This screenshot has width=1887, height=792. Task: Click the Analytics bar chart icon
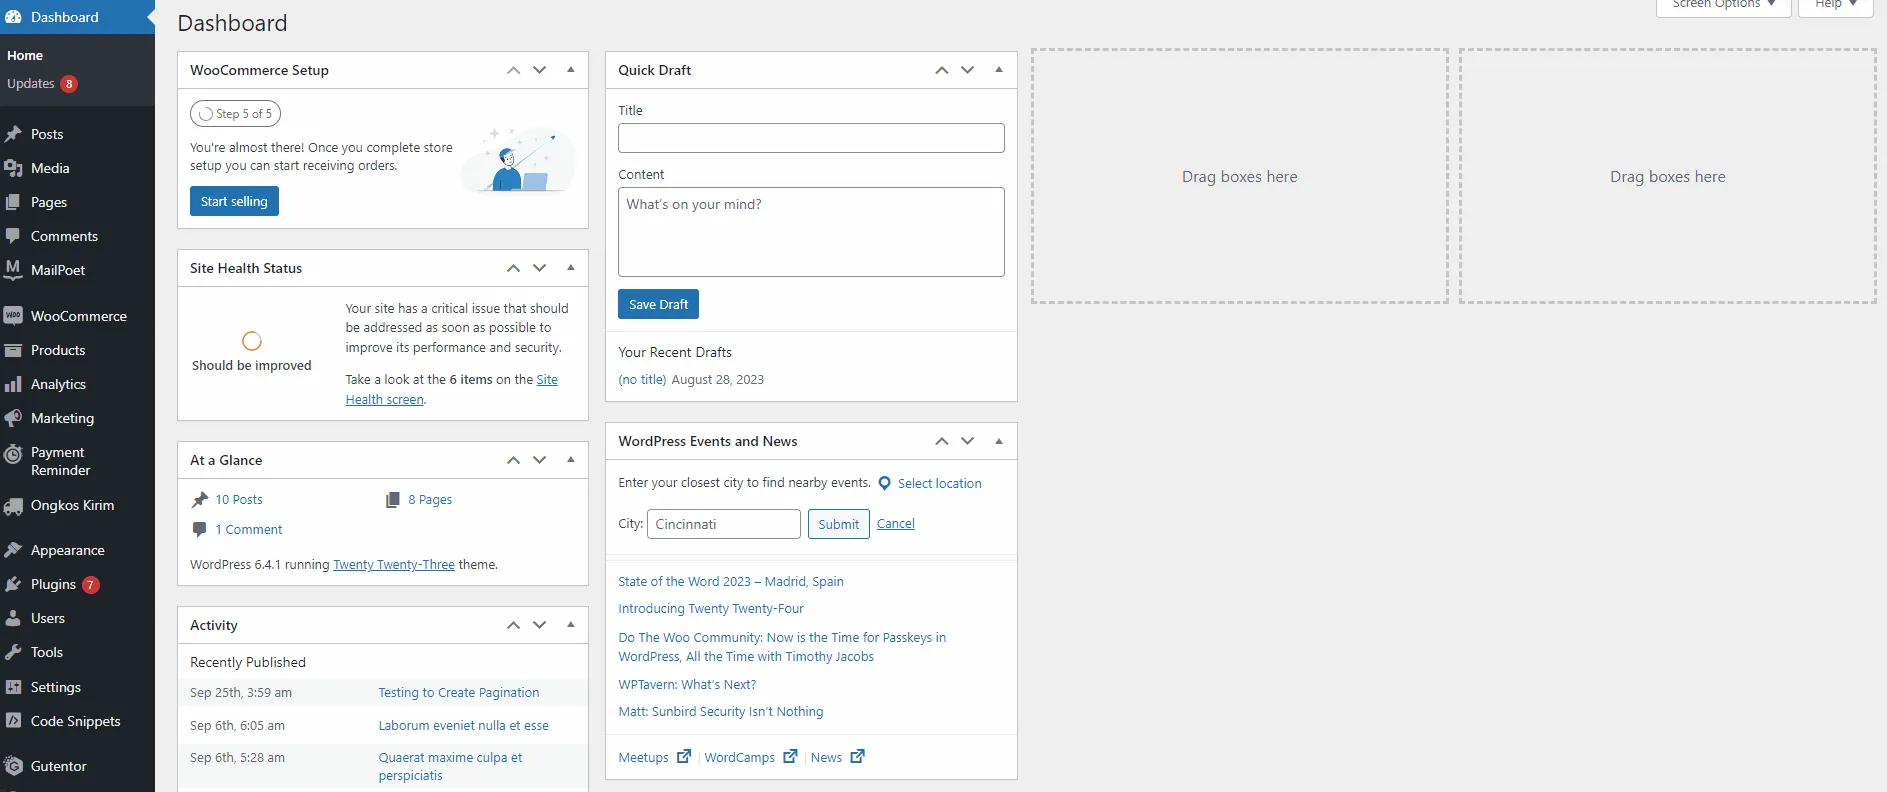[x=13, y=384]
